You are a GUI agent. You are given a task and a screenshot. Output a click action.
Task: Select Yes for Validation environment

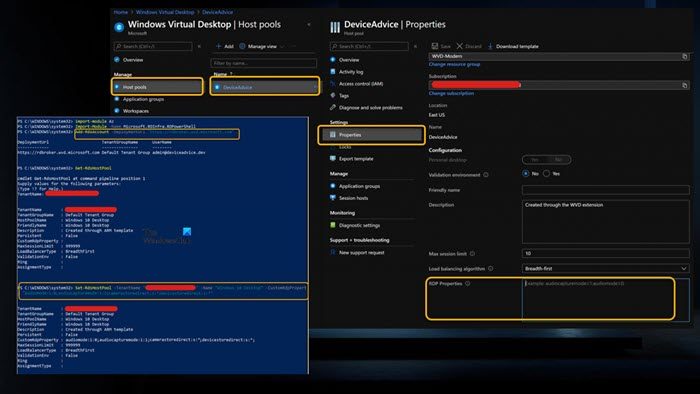[x=546, y=174]
